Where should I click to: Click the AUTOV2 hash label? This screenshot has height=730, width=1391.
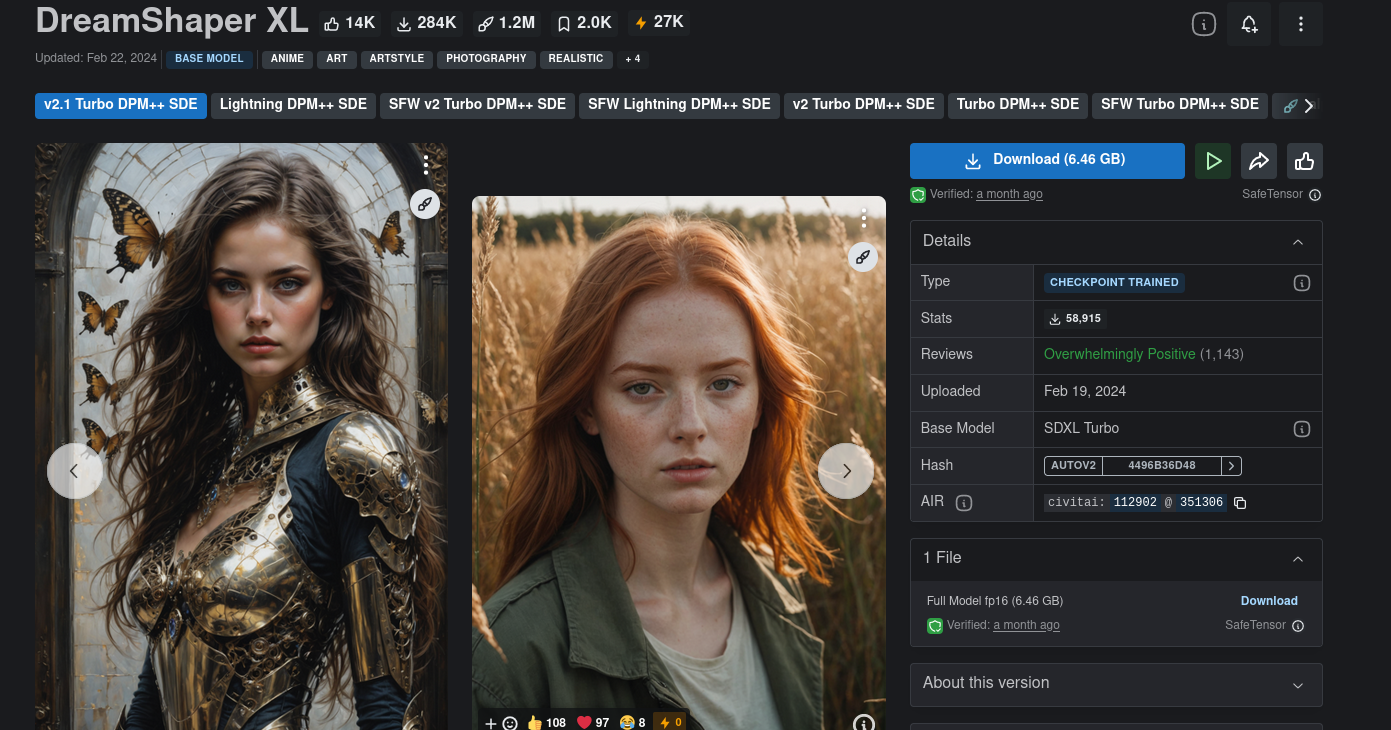point(1073,466)
